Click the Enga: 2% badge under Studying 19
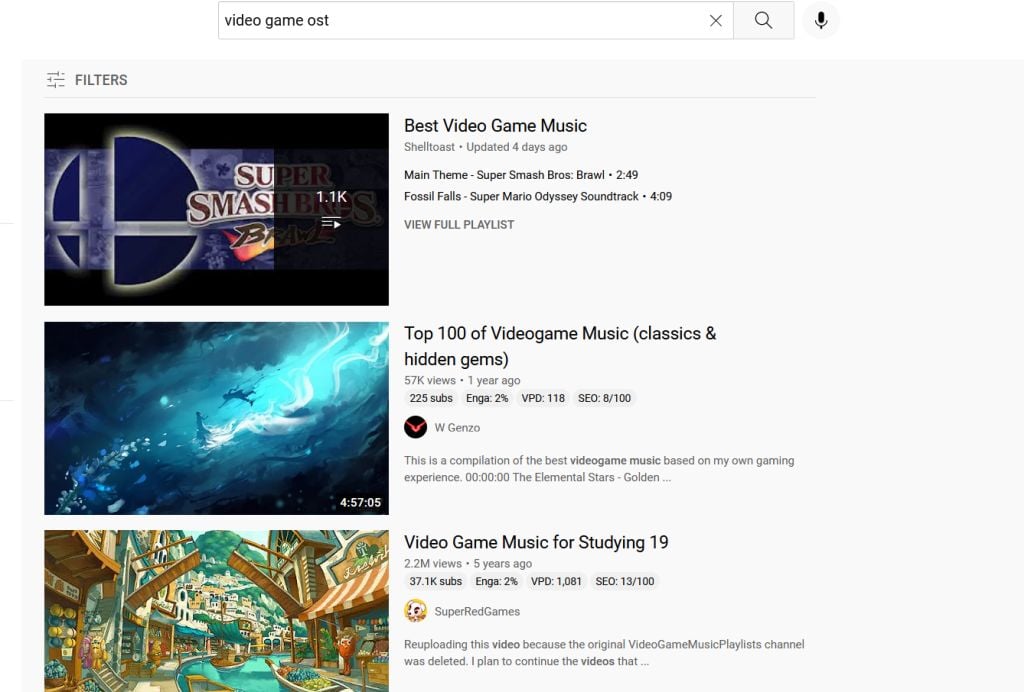Viewport: 1024px width, 692px height. point(496,582)
